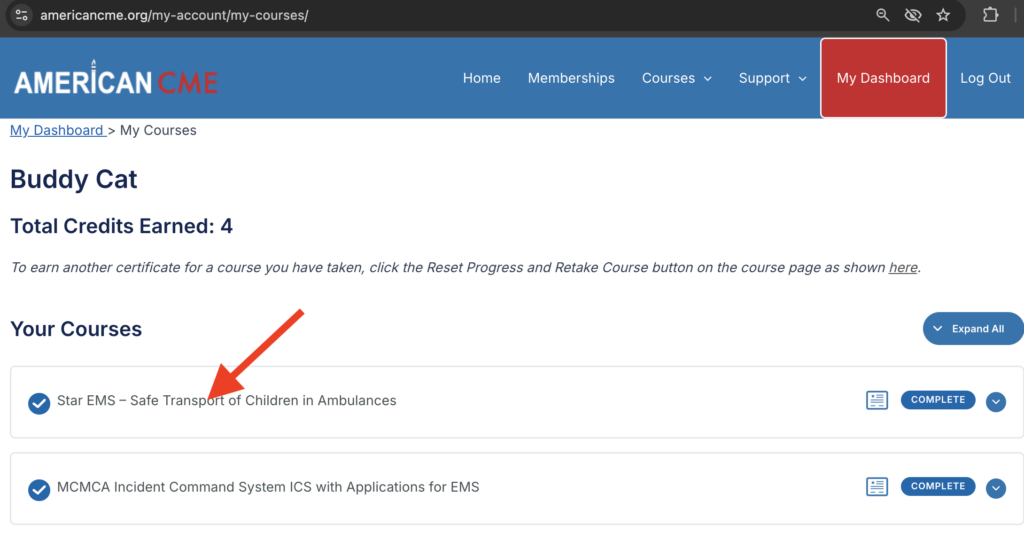Click the americancme.org URL in address bar
Screen dimensions: 1024x533
174,15
